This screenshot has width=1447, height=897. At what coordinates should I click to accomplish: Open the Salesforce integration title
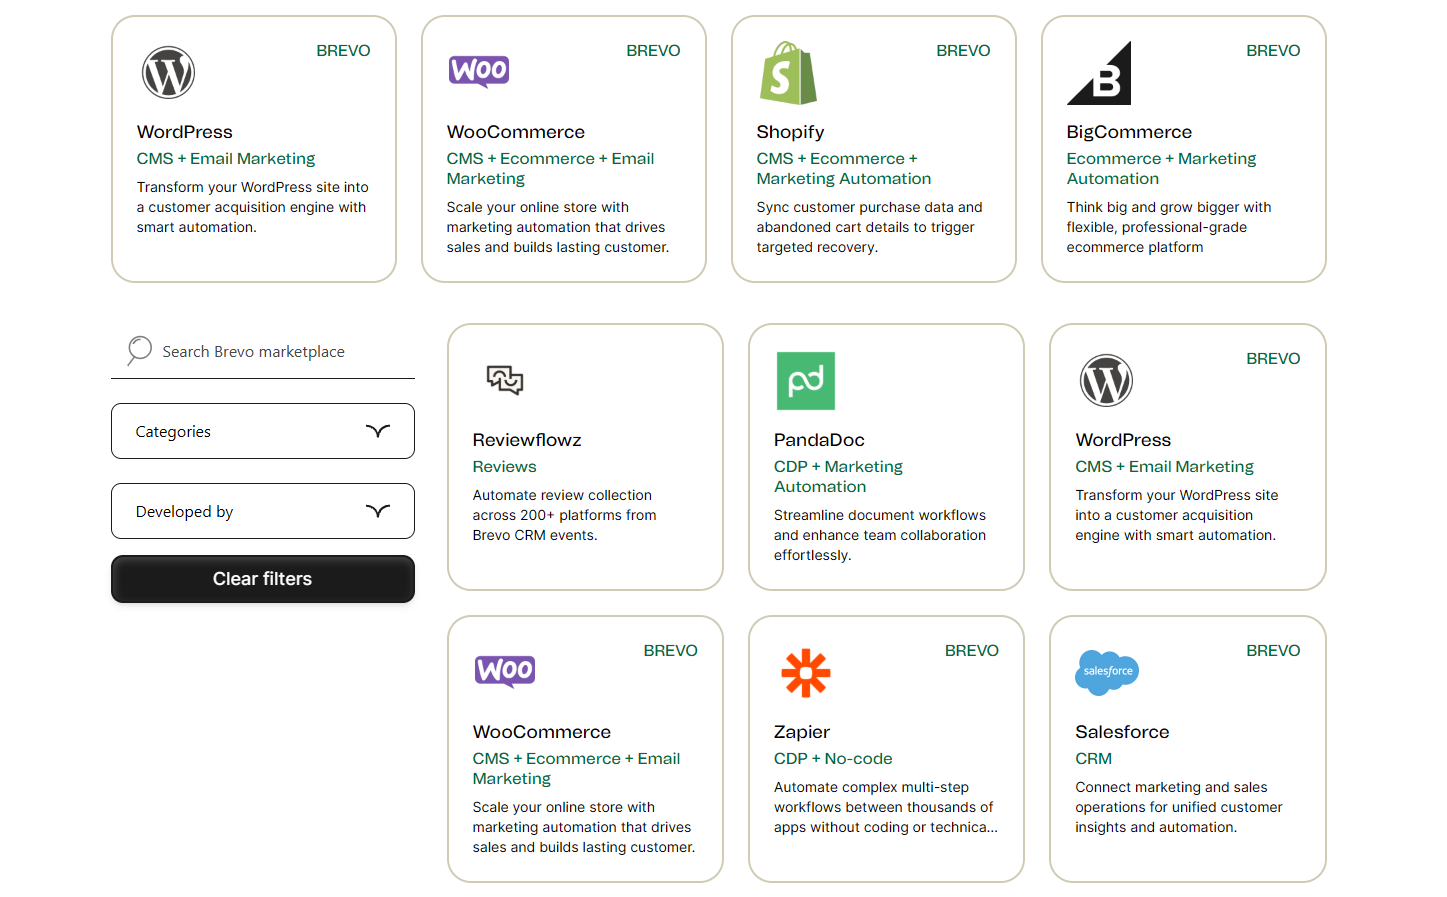click(x=1122, y=732)
